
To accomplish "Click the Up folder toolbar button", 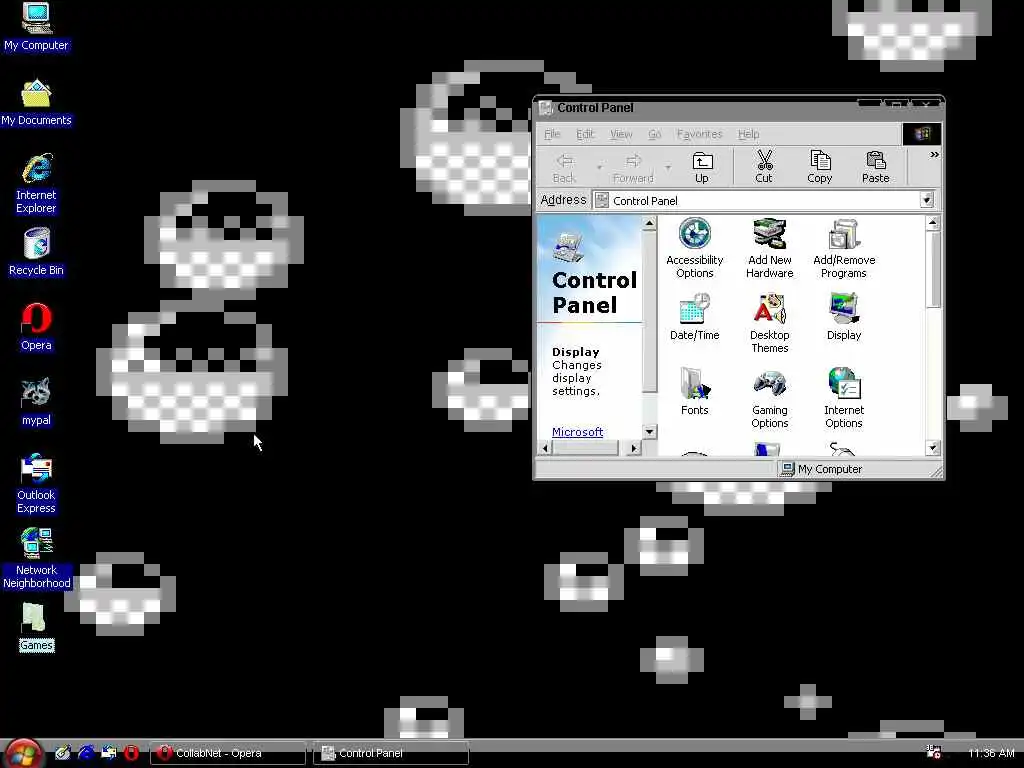I will 702,167.
